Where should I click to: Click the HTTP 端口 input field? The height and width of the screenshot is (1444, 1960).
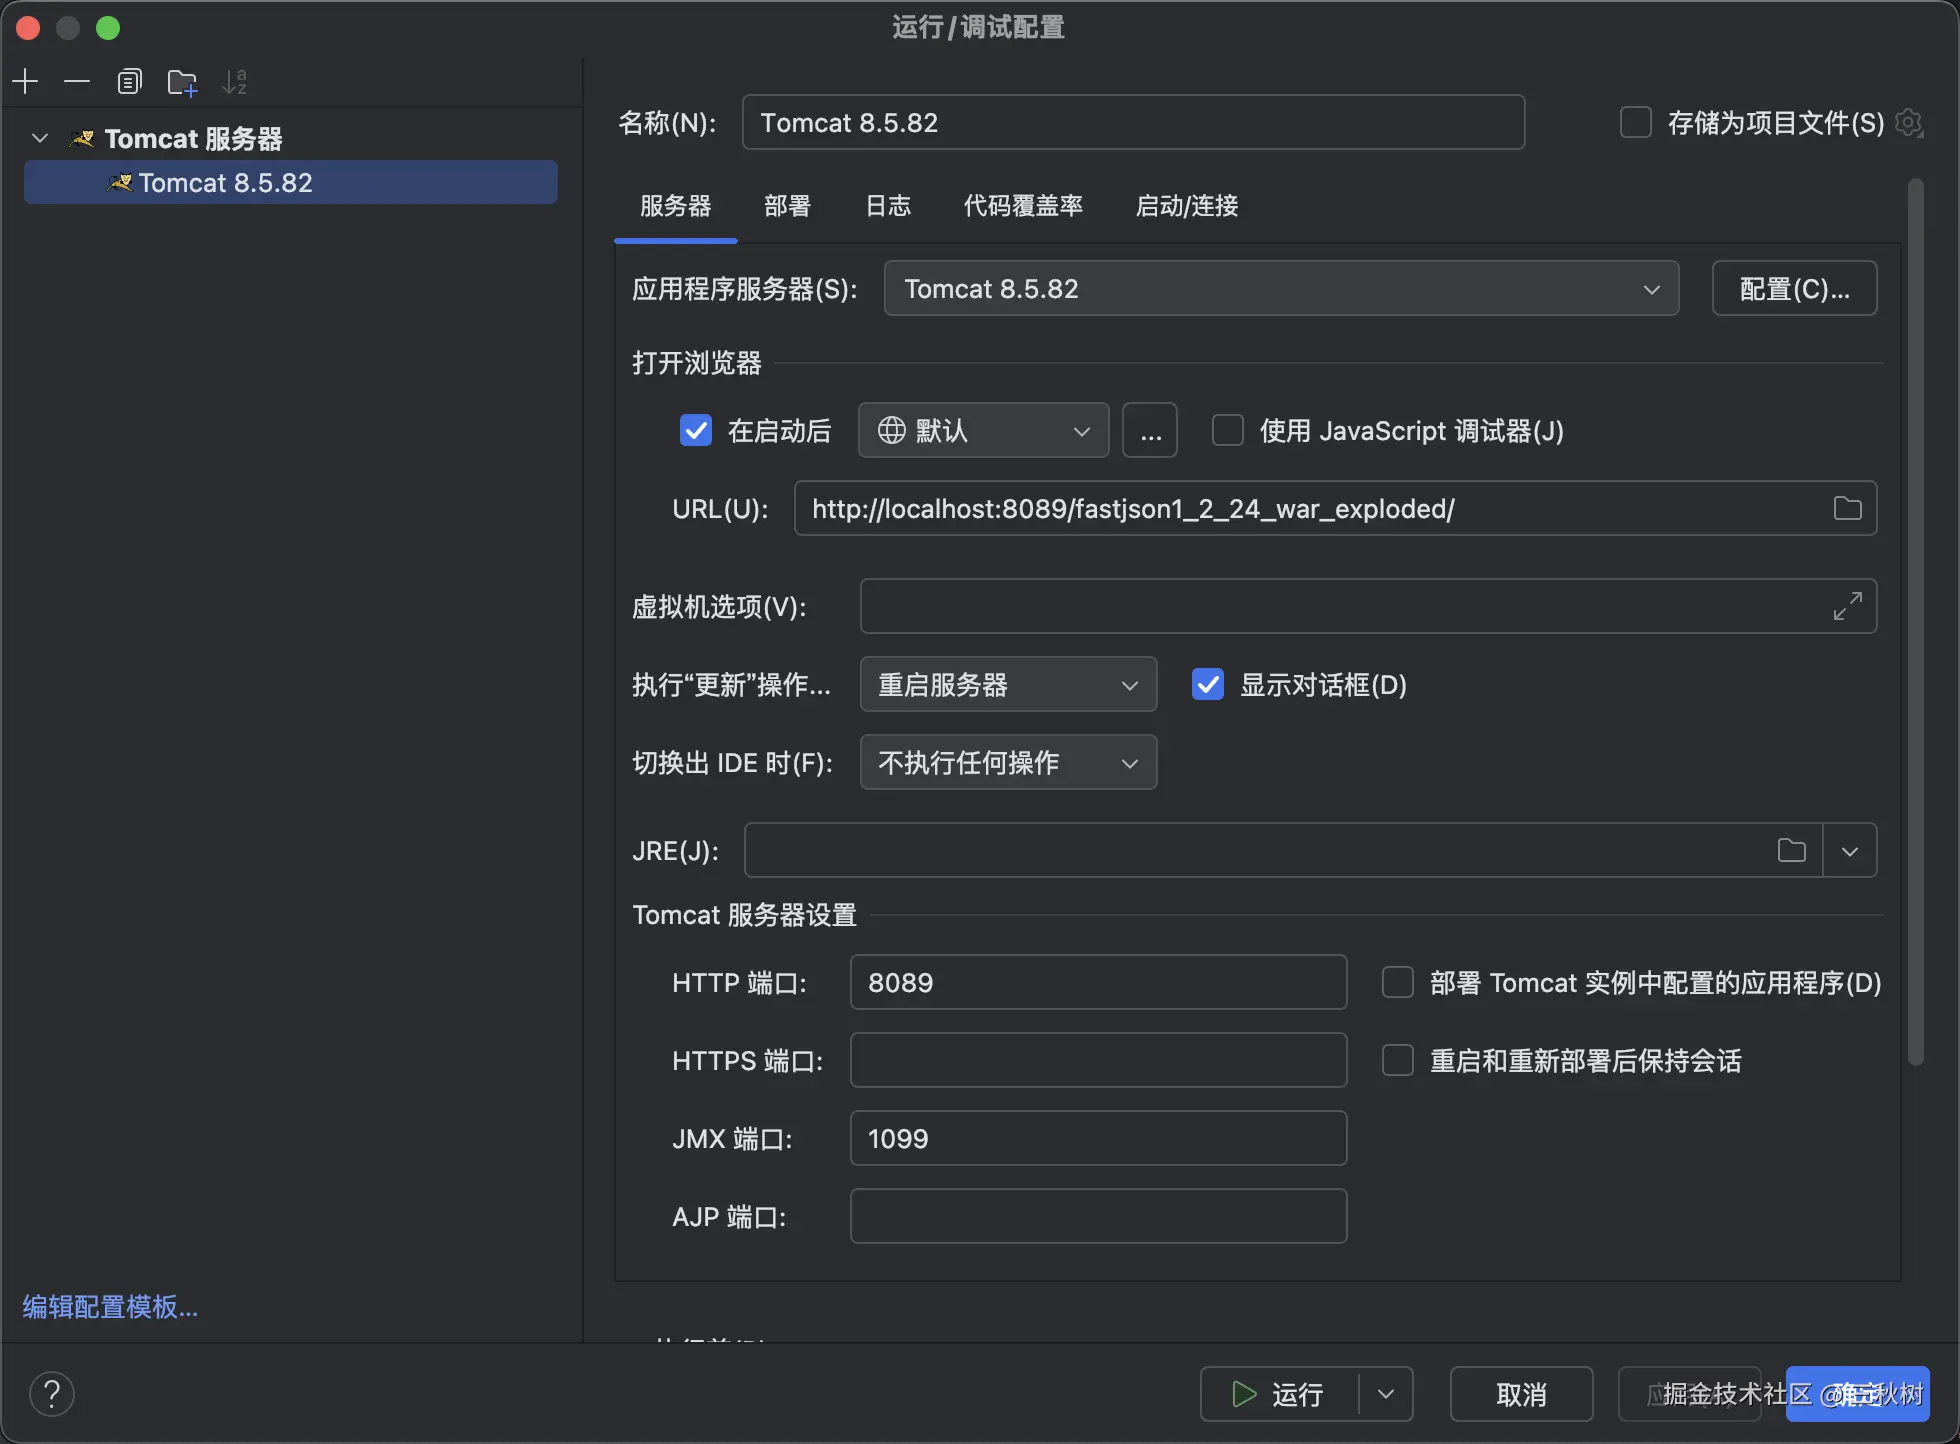[1098, 983]
